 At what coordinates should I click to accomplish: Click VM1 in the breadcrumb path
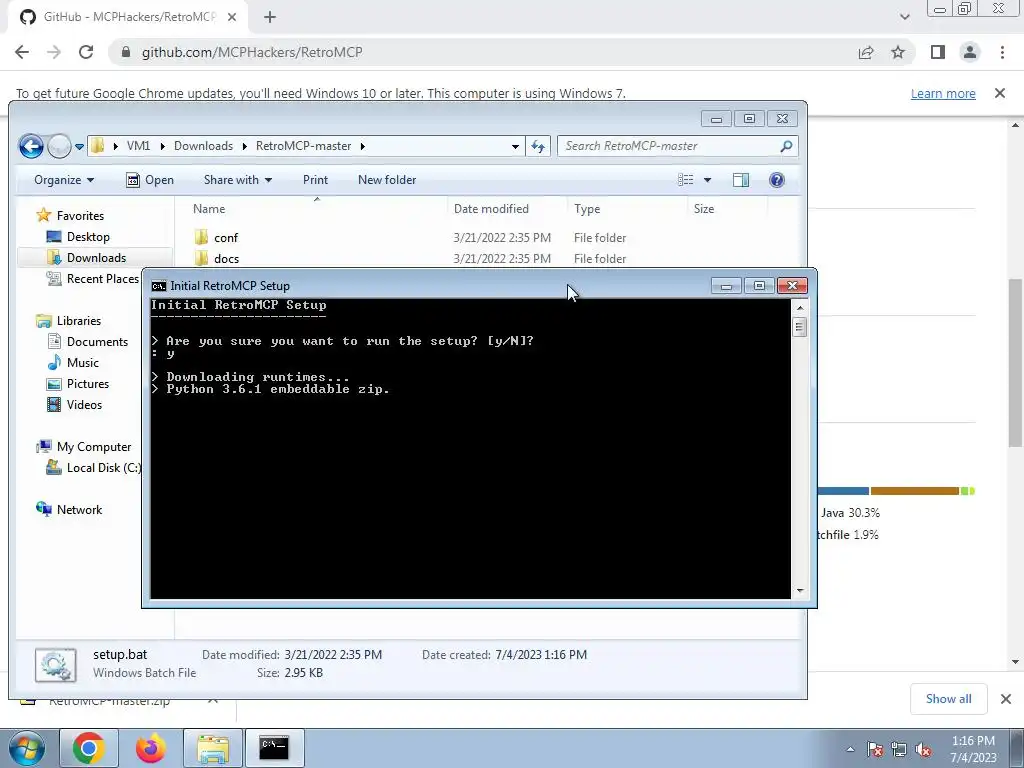(138, 146)
